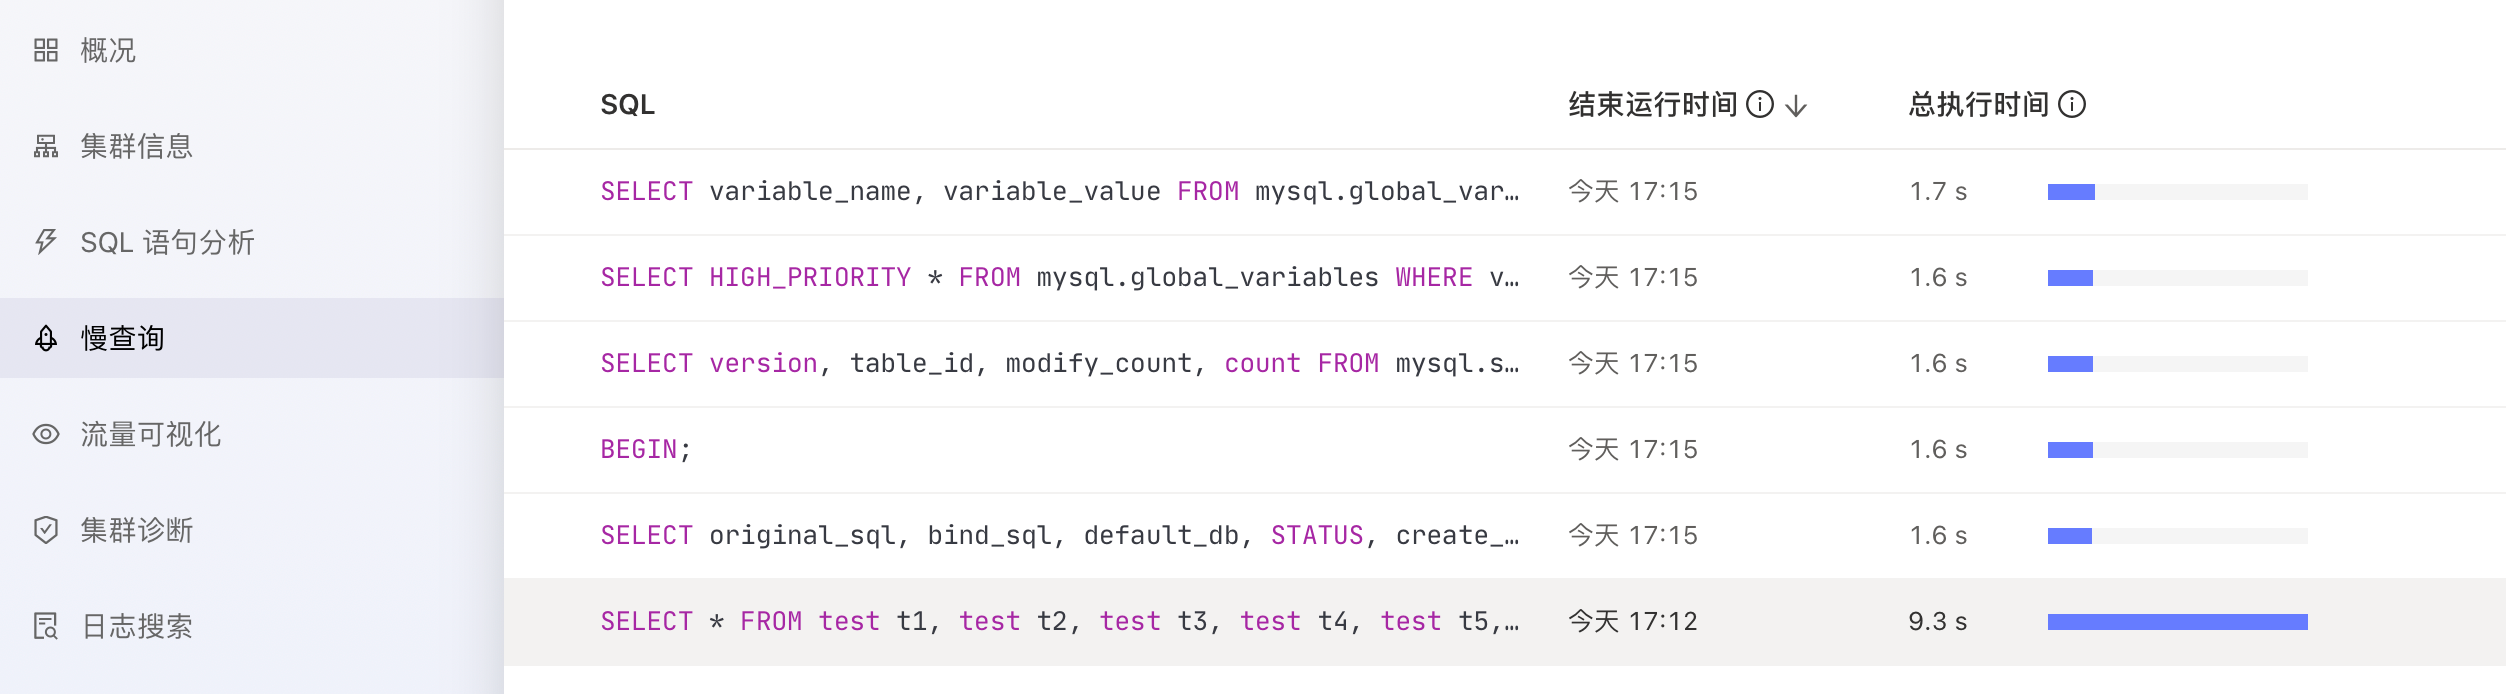2506x694 pixels.
Task: Click info icon beside 结束运行时间 header
Action: (x=1760, y=104)
